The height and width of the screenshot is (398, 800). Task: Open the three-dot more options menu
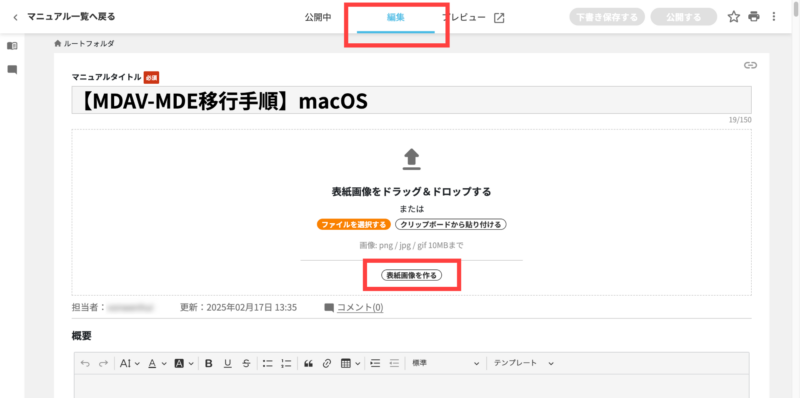[774, 17]
